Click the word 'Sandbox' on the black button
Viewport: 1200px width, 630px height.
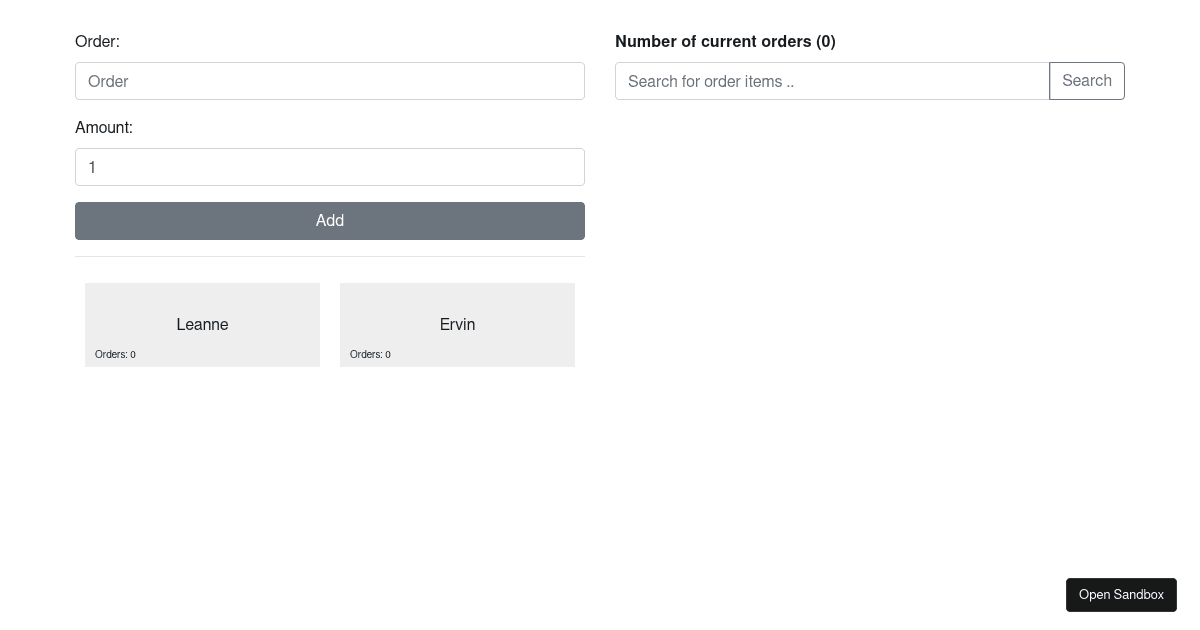[x=1141, y=594]
